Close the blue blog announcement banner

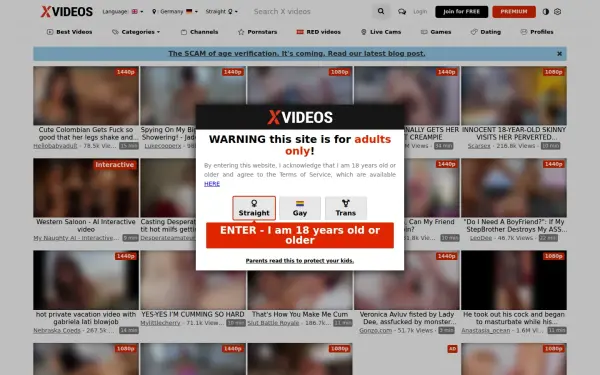coord(559,54)
